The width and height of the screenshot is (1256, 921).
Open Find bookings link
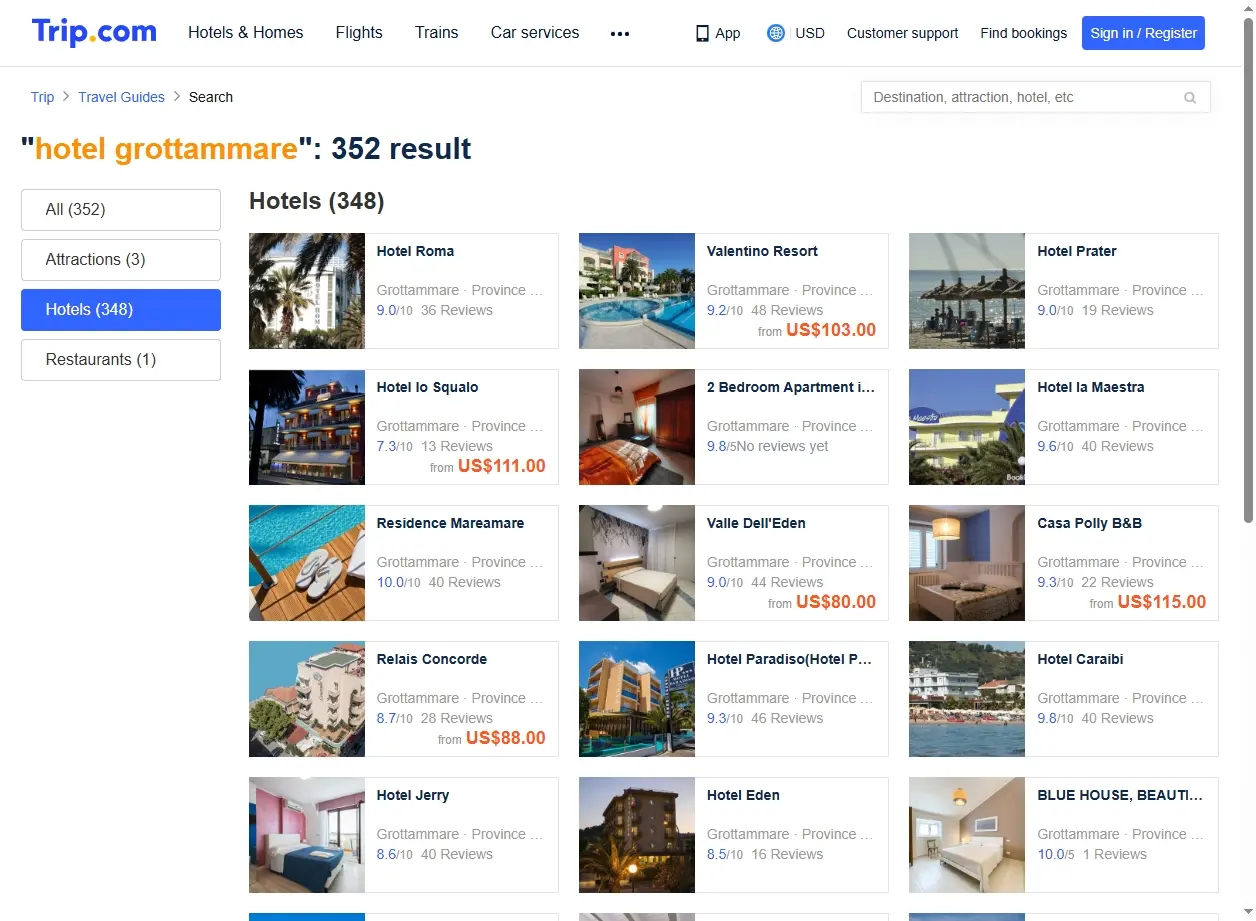point(1024,33)
